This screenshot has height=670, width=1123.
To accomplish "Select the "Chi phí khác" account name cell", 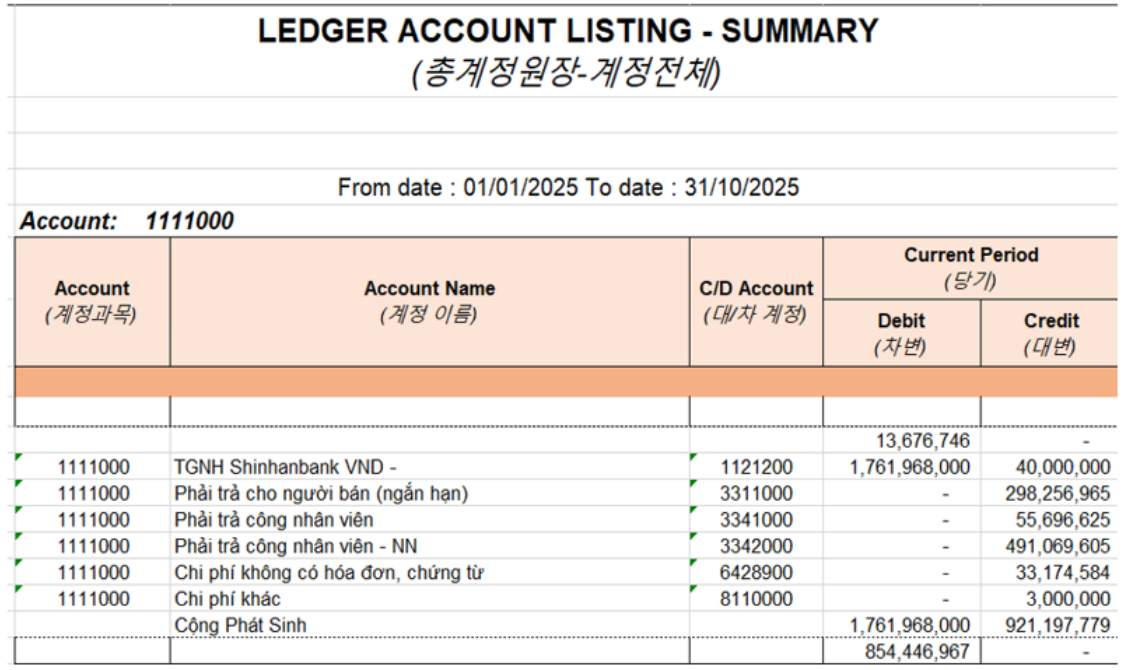I will click(x=227, y=599).
